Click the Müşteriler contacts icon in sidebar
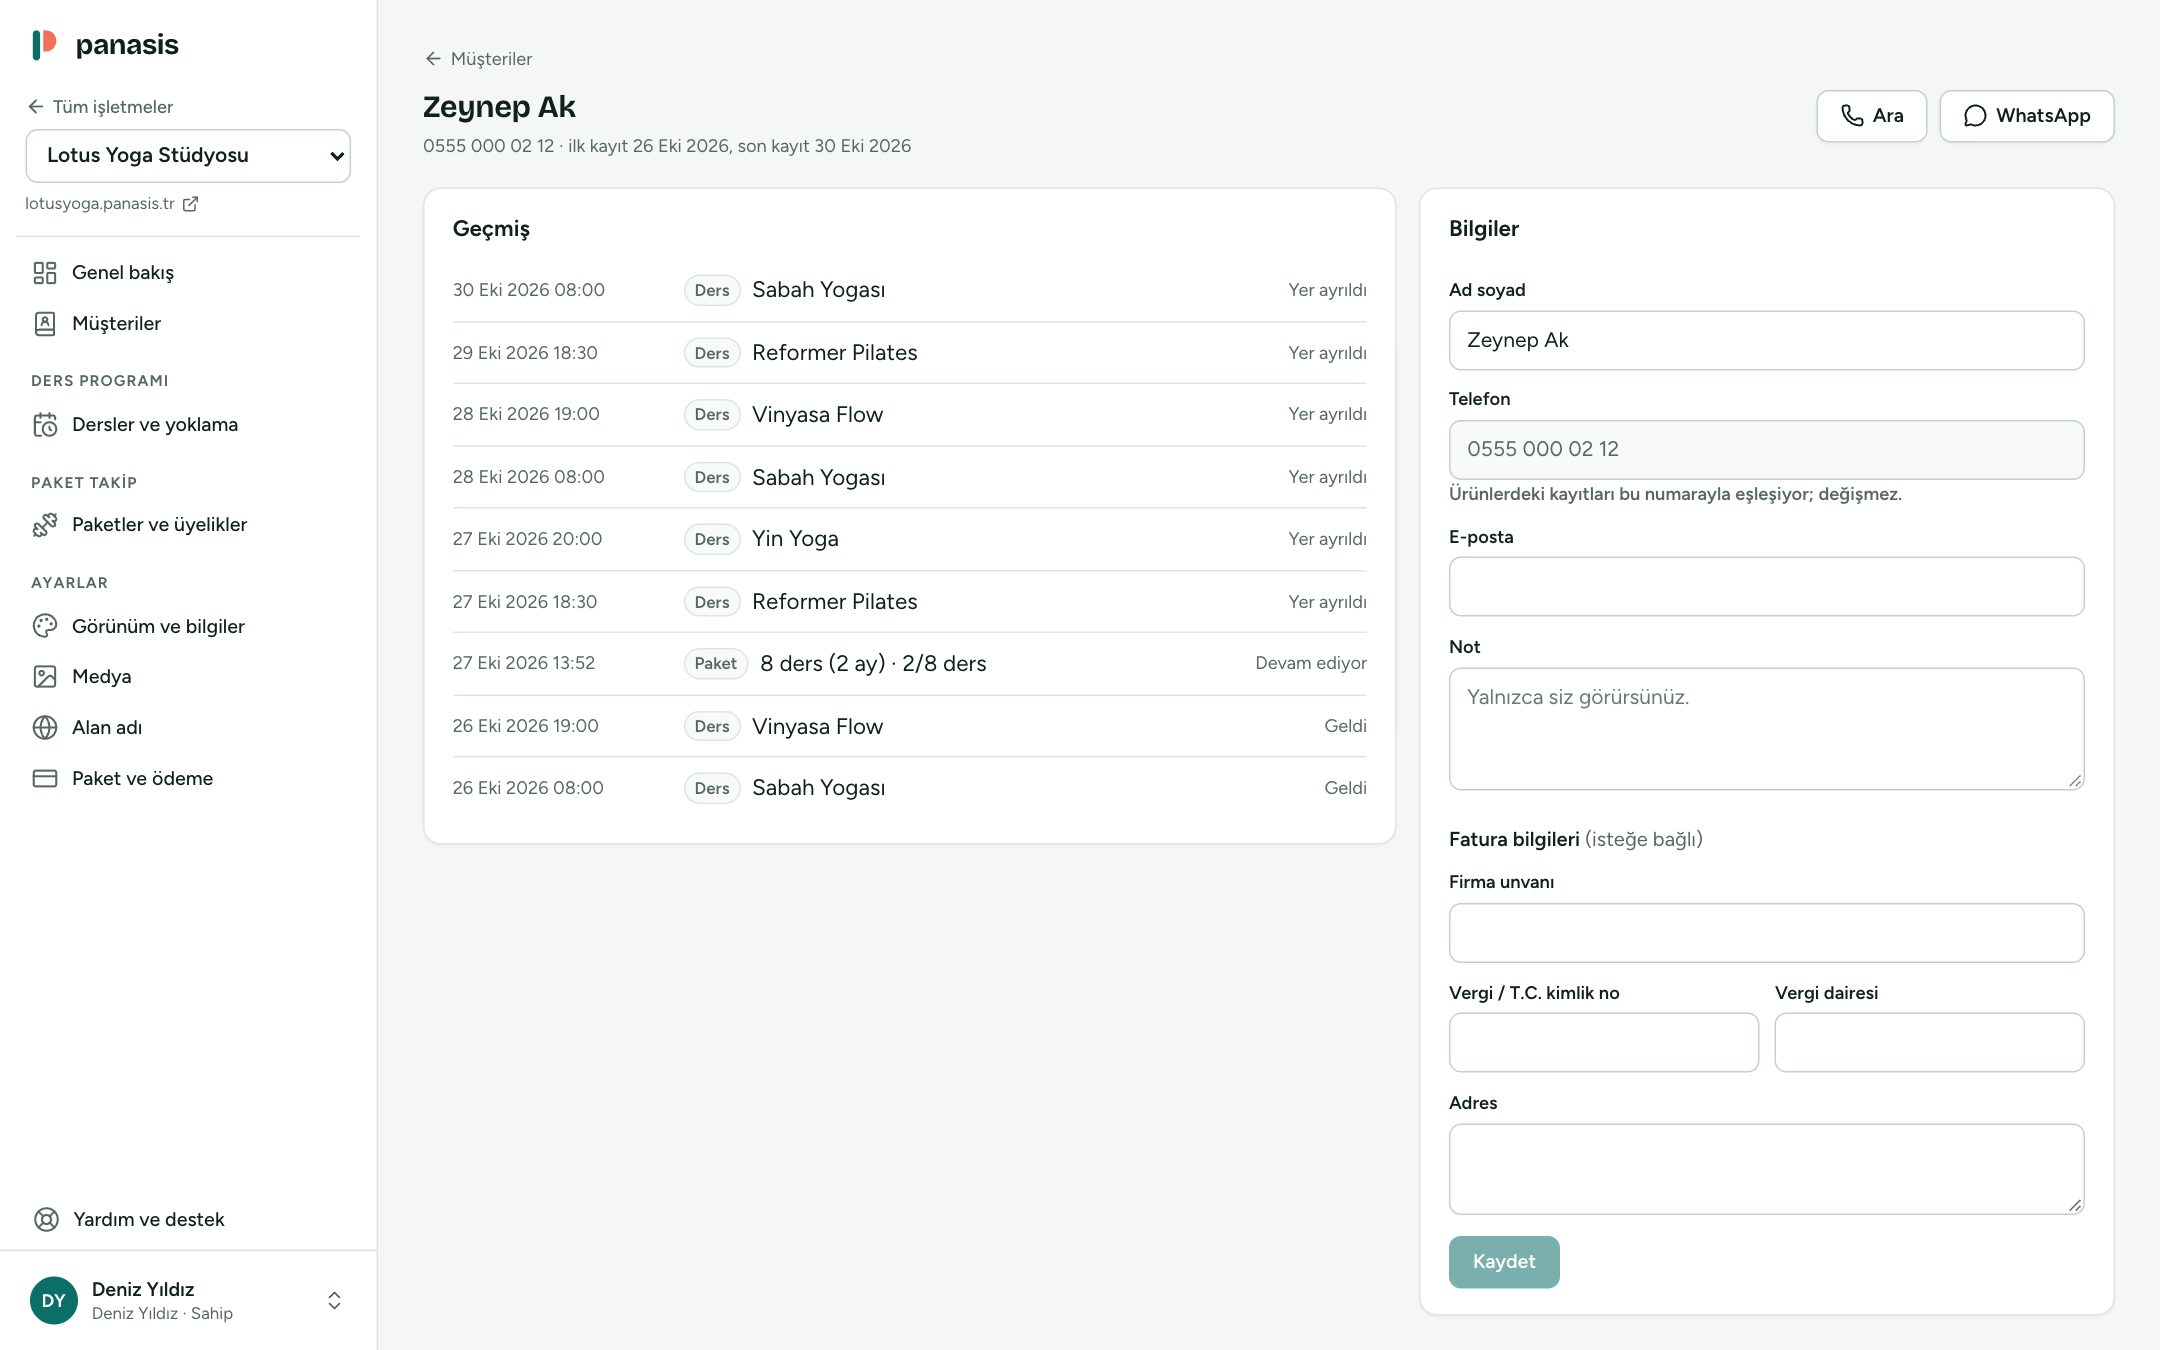Viewport: 2160px width, 1350px height. (x=45, y=324)
